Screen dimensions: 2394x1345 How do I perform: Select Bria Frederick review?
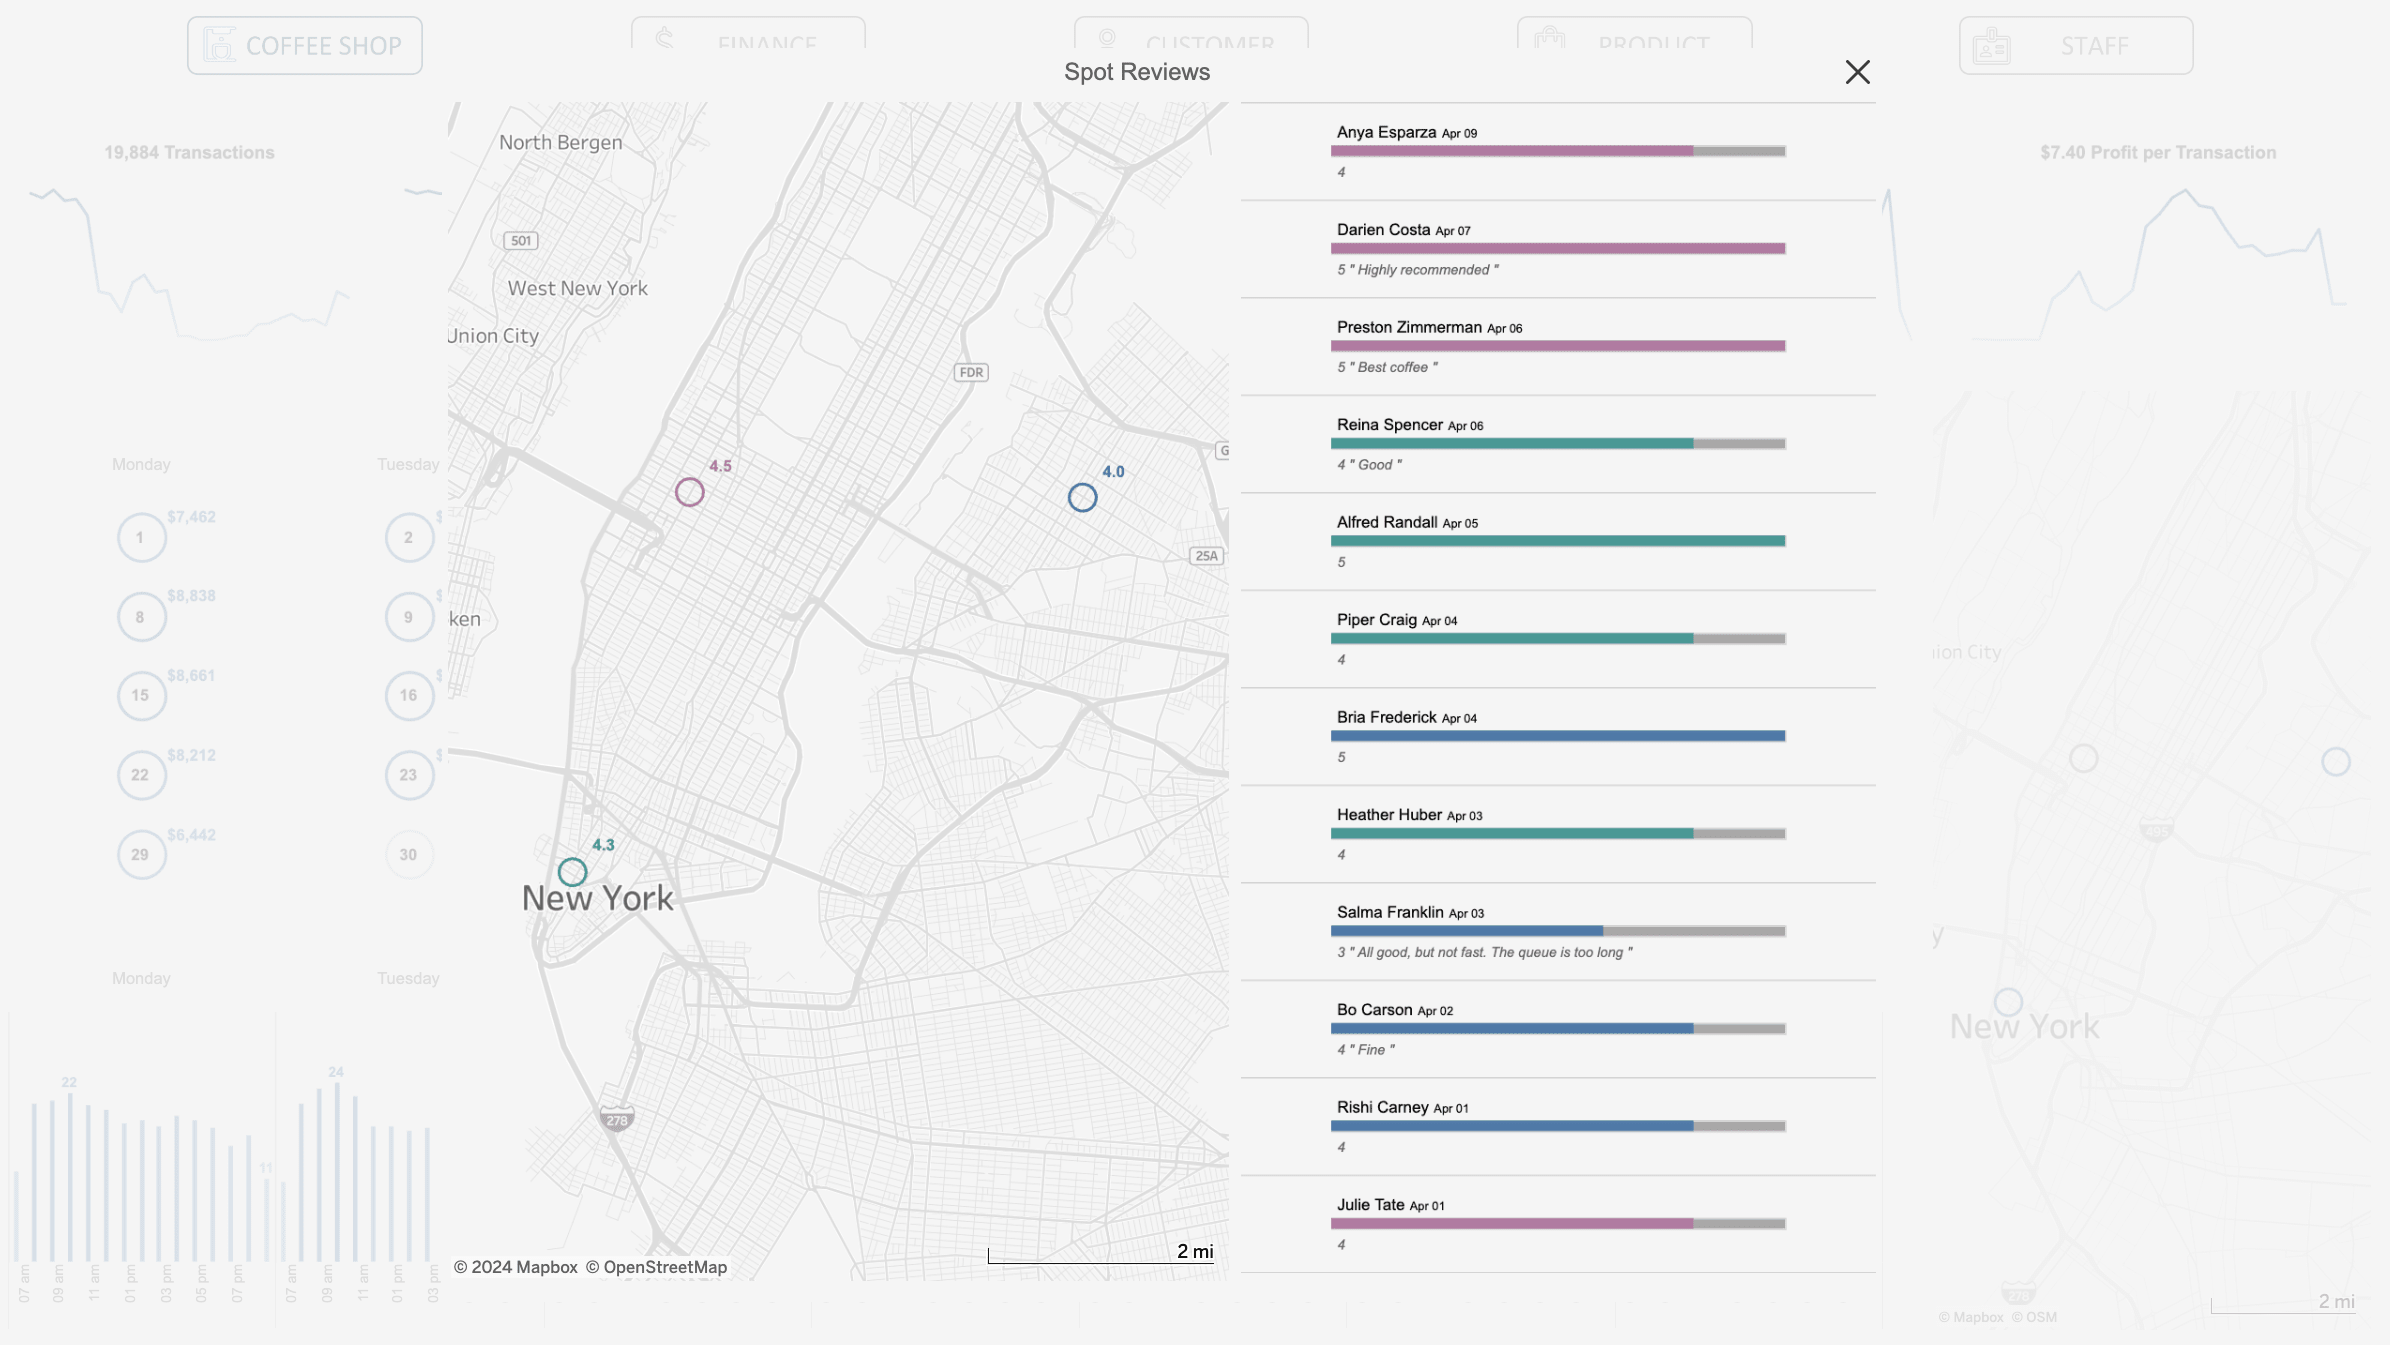pos(1557,736)
